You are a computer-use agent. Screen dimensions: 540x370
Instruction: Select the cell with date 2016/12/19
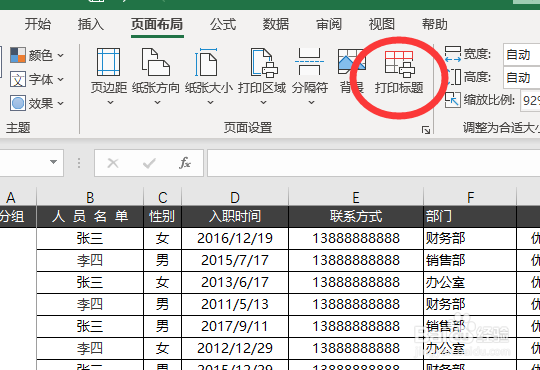coord(235,238)
